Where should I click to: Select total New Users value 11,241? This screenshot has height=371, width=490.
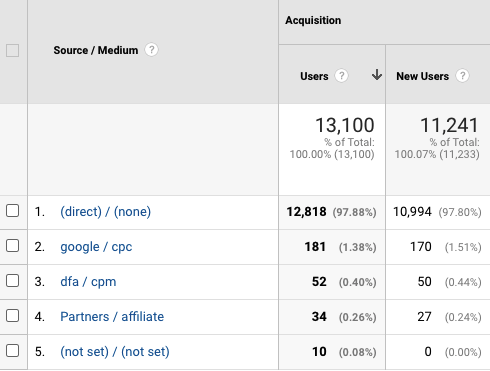(449, 125)
